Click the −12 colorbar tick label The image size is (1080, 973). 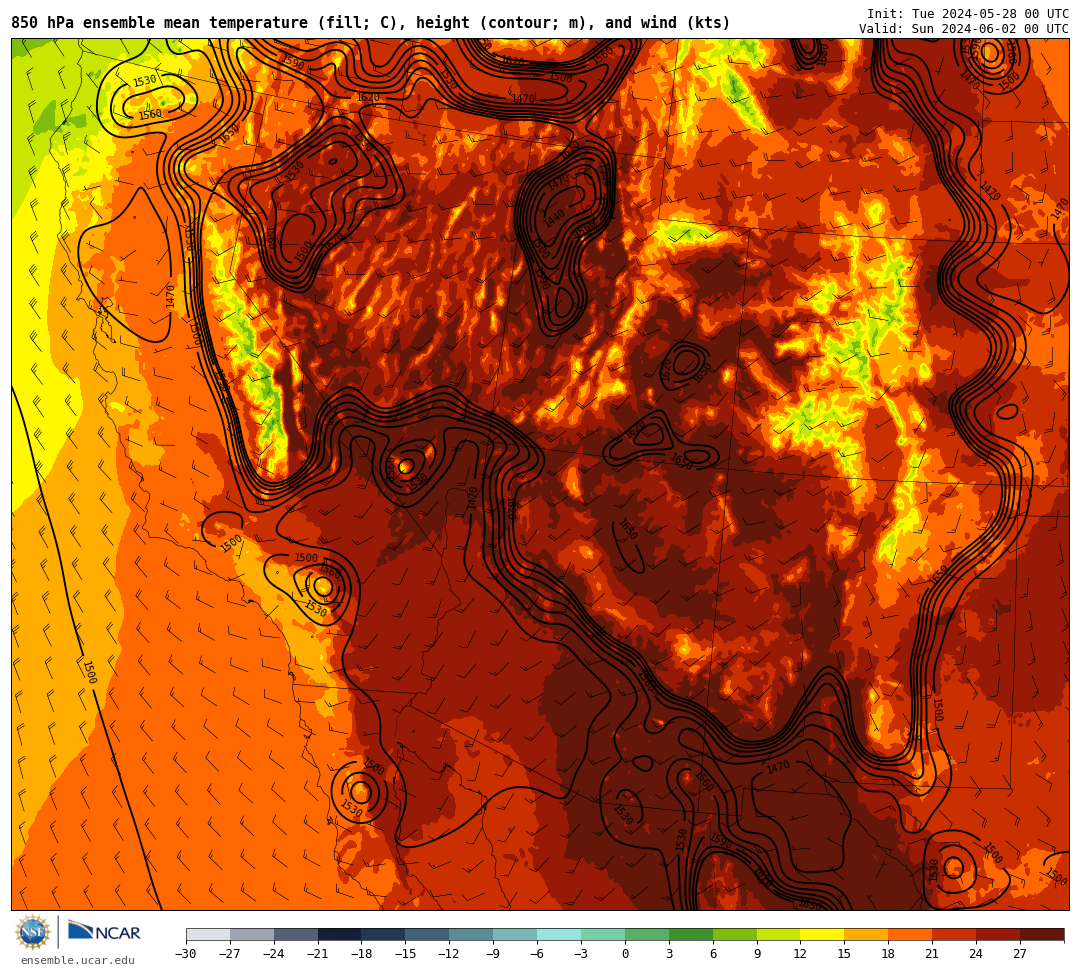(x=450, y=954)
